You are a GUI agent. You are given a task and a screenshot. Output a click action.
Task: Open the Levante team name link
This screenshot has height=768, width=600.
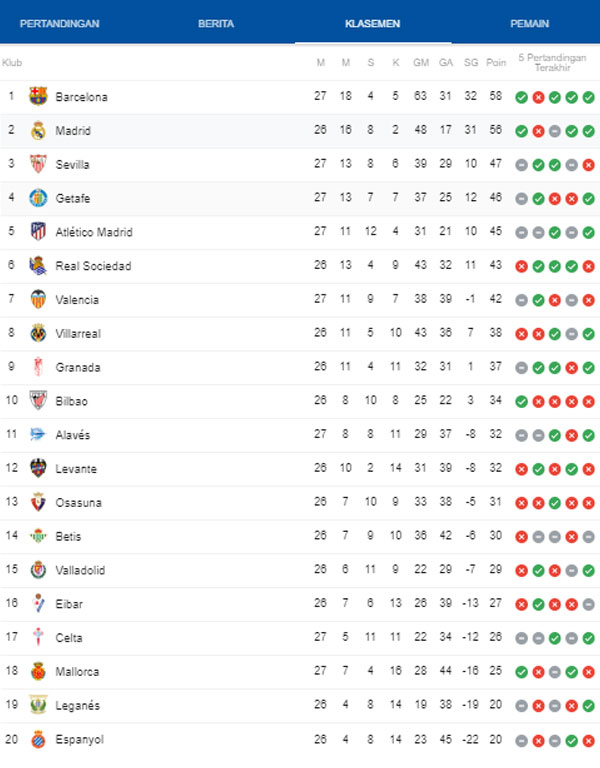pos(76,469)
